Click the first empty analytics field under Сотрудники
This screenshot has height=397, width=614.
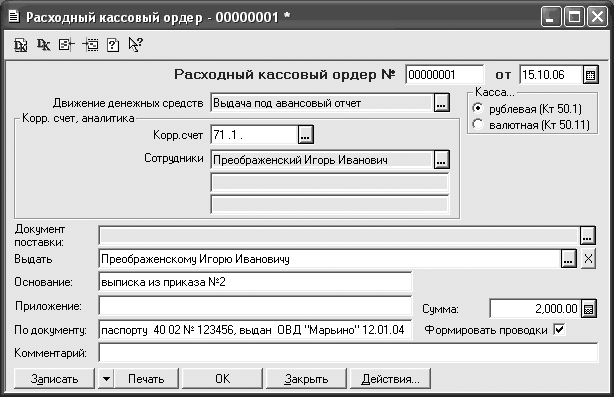tap(330, 182)
